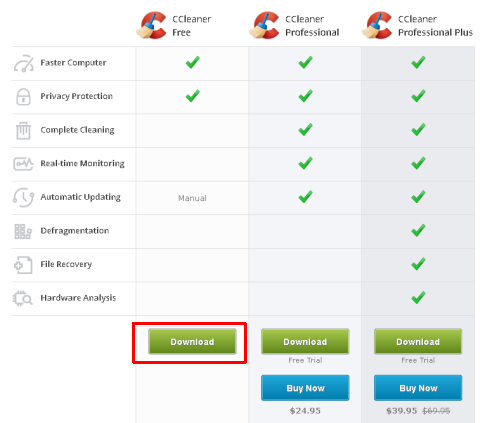Download the Professional Plus free trial
Image resolution: width=480 pixels, height=423 pixels.
[418, 341]
